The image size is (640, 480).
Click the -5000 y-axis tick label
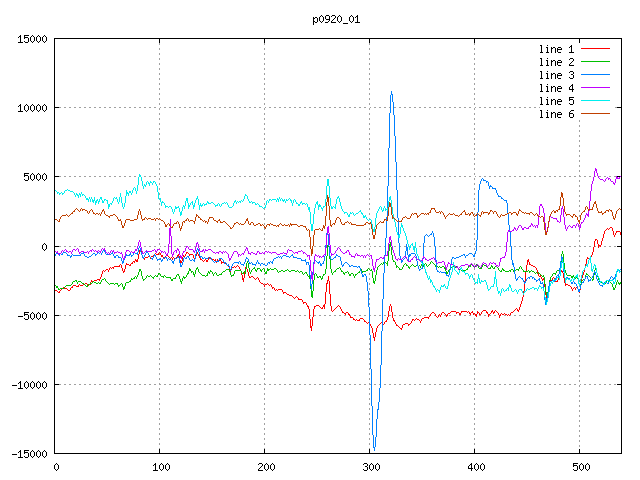[32, 315]
